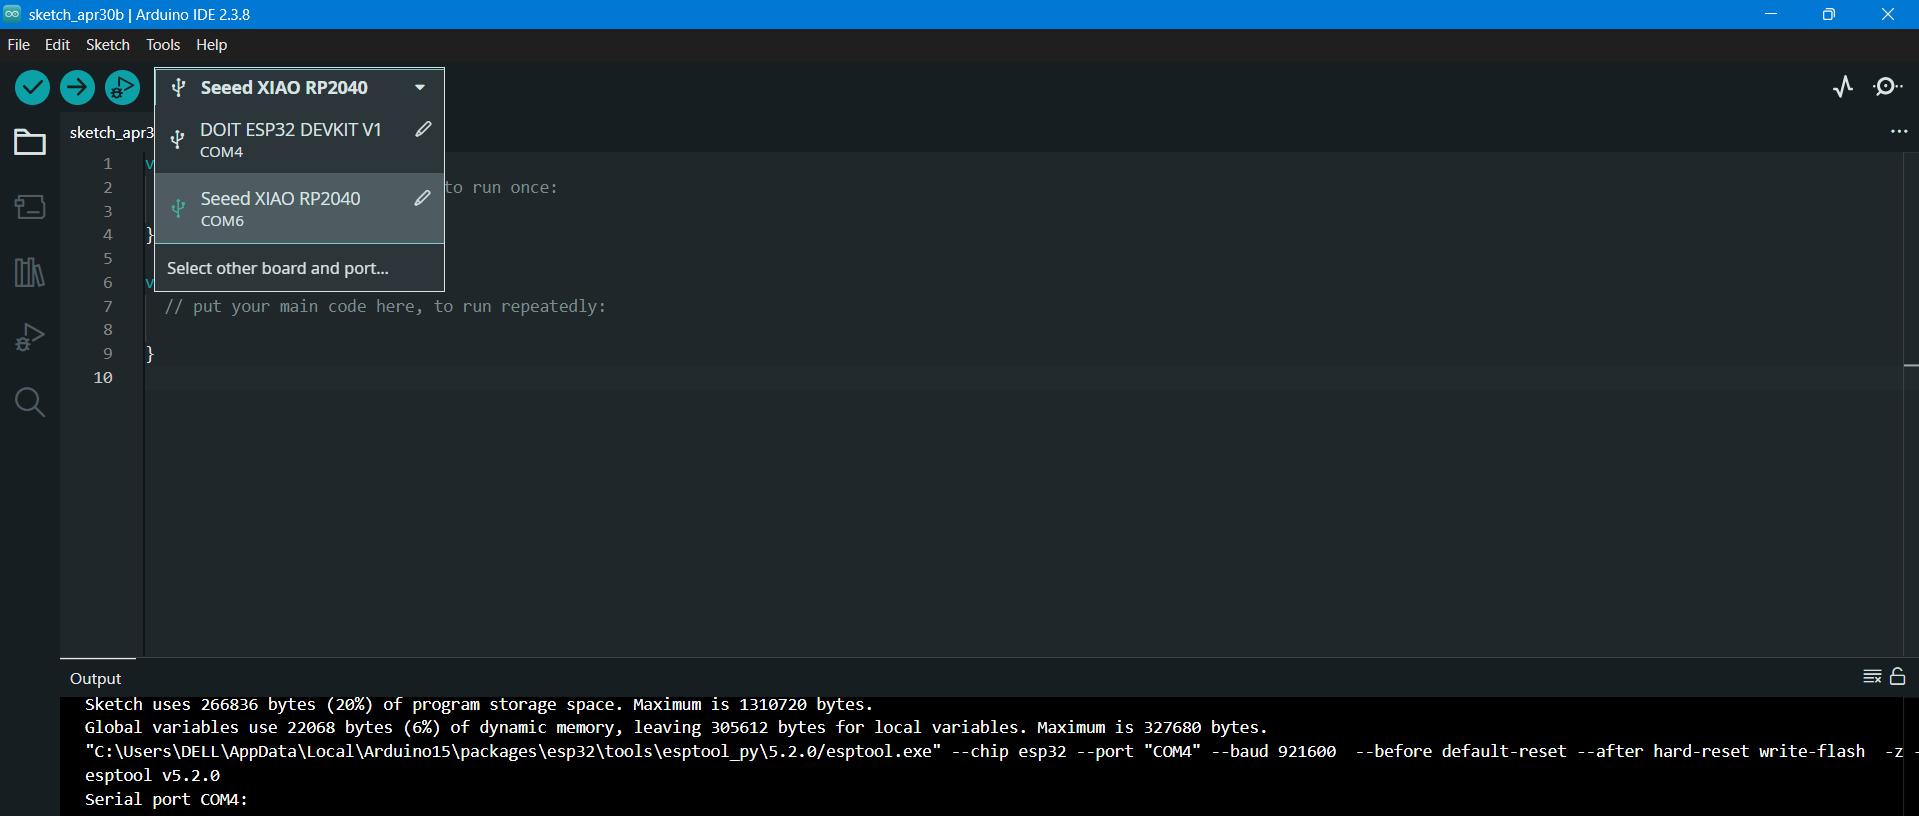Screen dimensions: 1919x816
Task: Clear the output with the clear output icon
Action: 1872,677
